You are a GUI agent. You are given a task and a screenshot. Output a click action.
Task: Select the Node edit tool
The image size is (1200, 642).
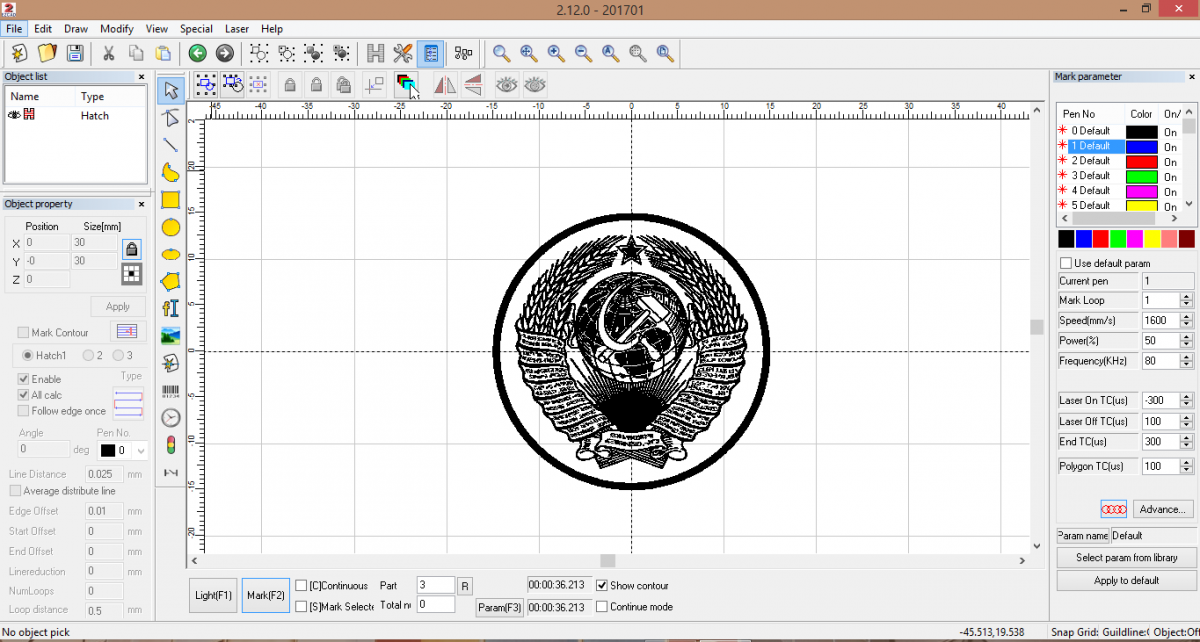[x=171, y=118]
